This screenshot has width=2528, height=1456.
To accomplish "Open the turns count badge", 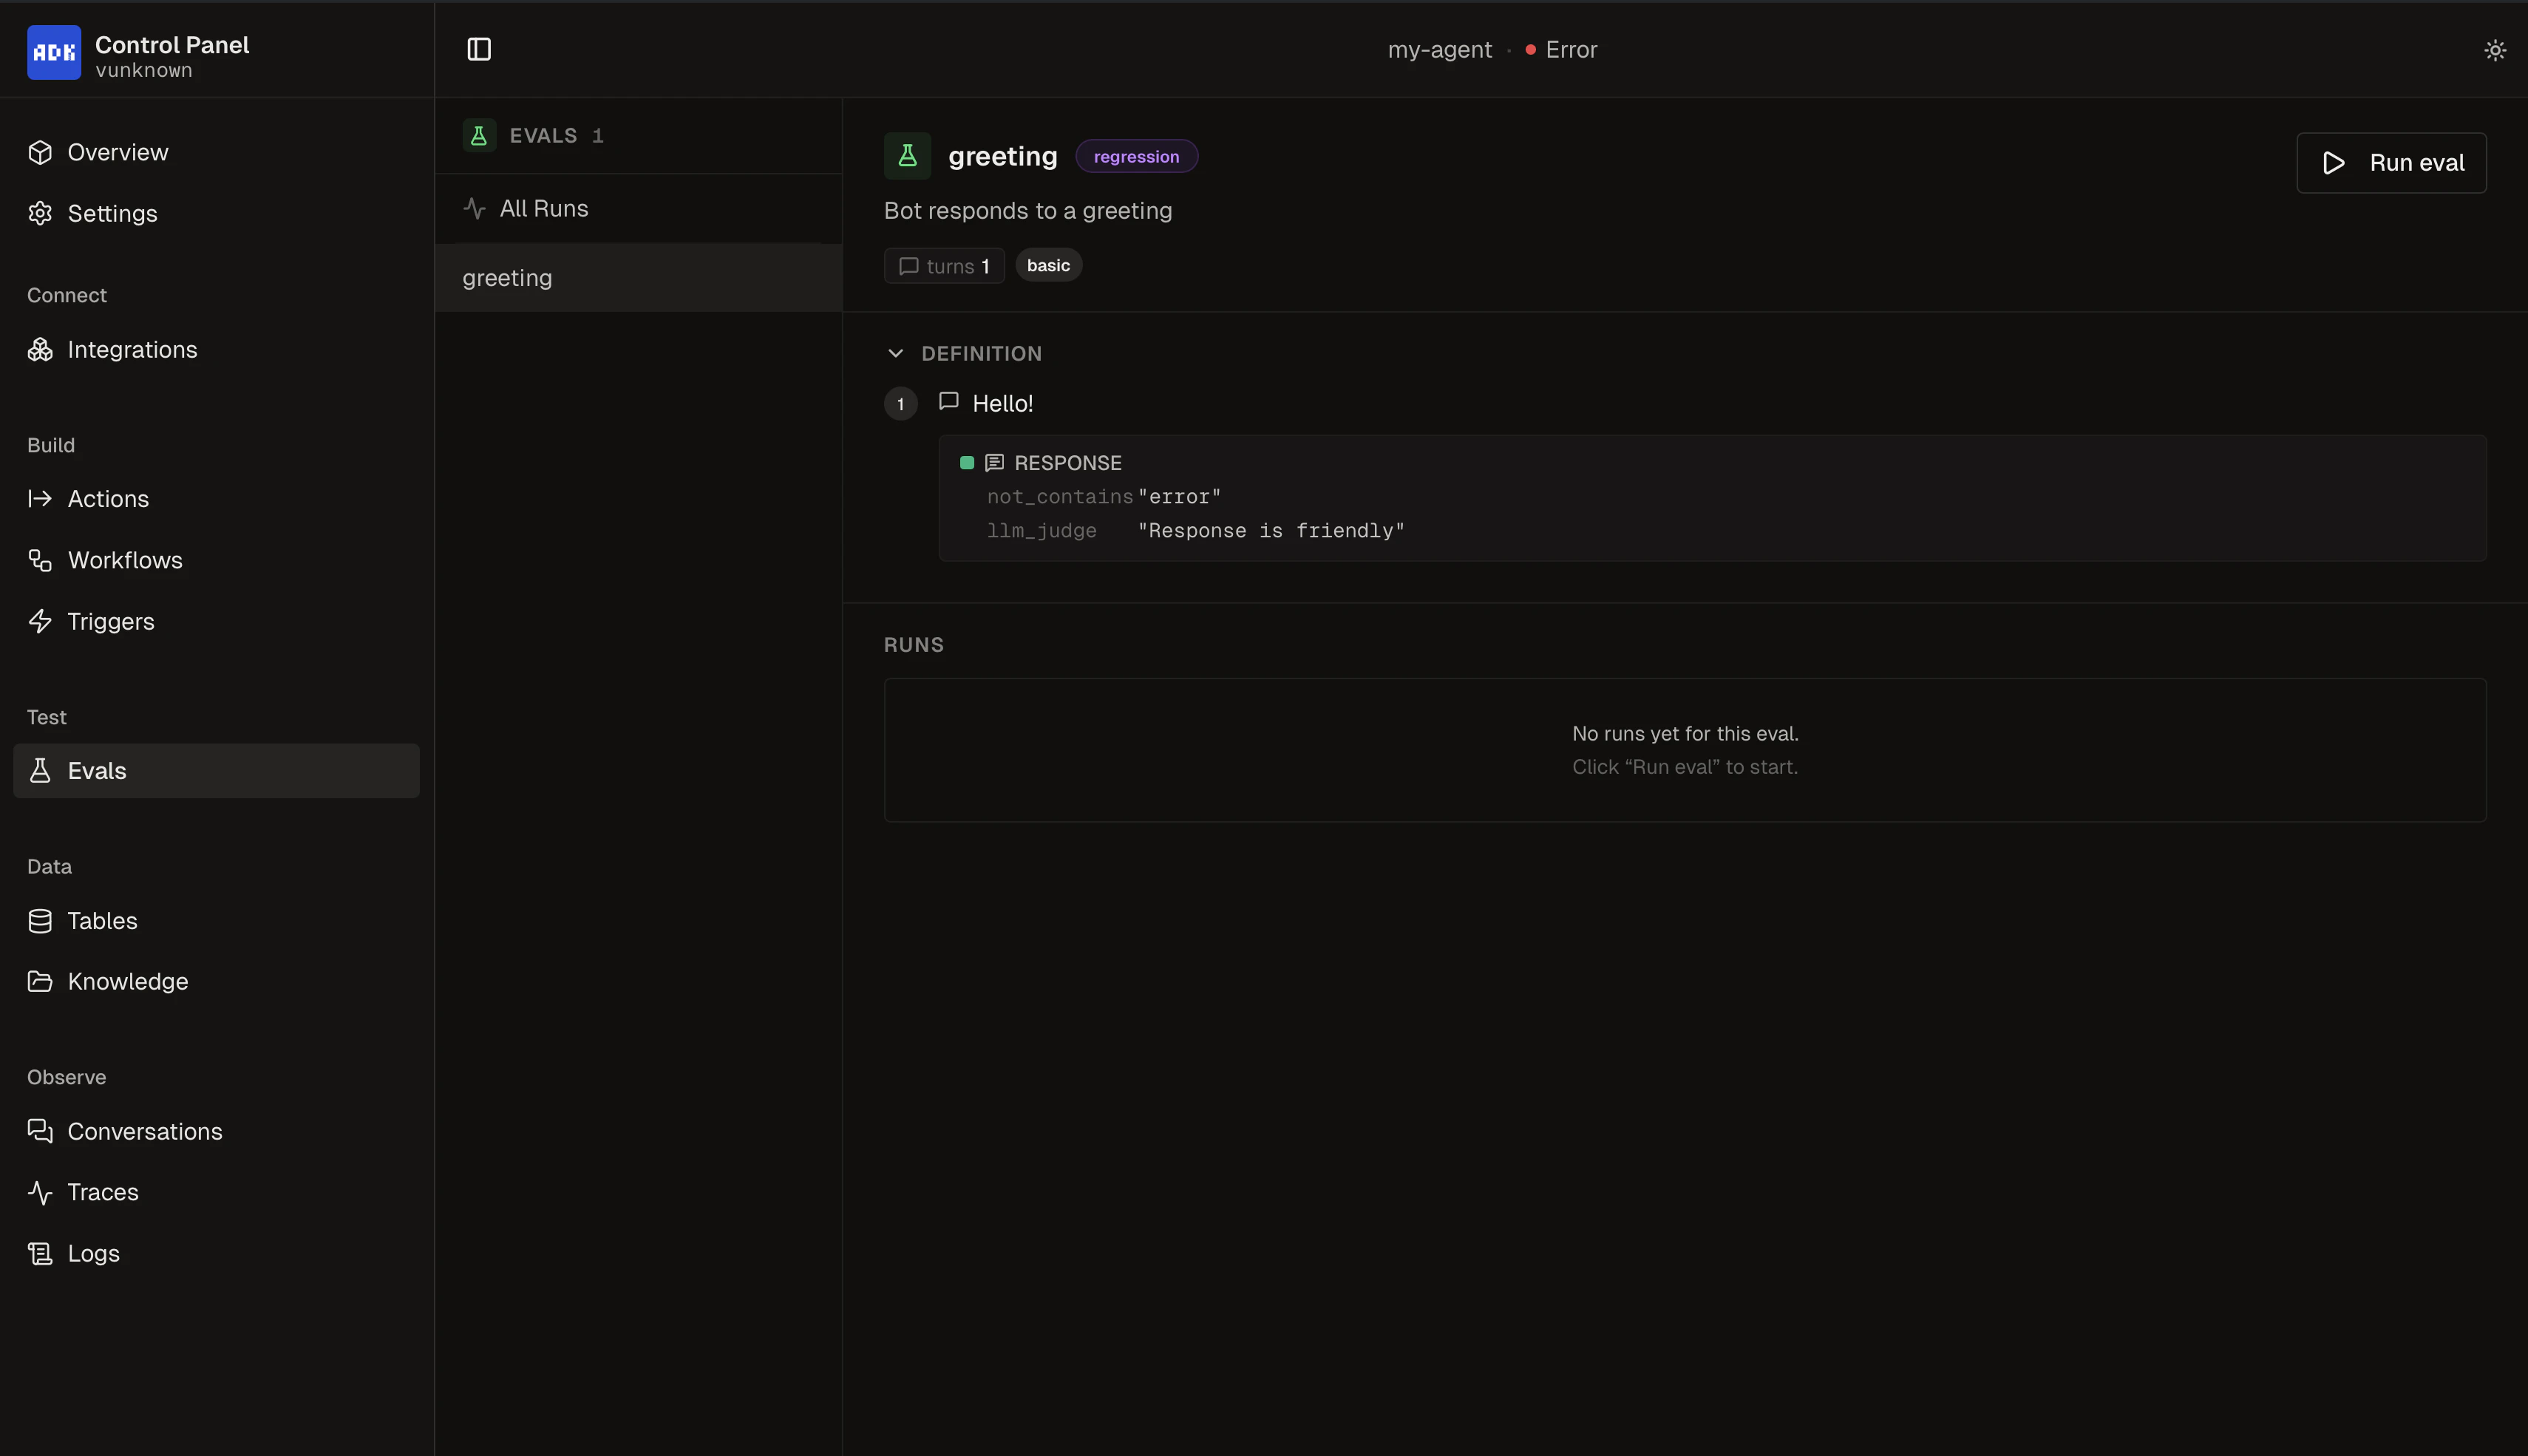I will (x=943, y=265).
